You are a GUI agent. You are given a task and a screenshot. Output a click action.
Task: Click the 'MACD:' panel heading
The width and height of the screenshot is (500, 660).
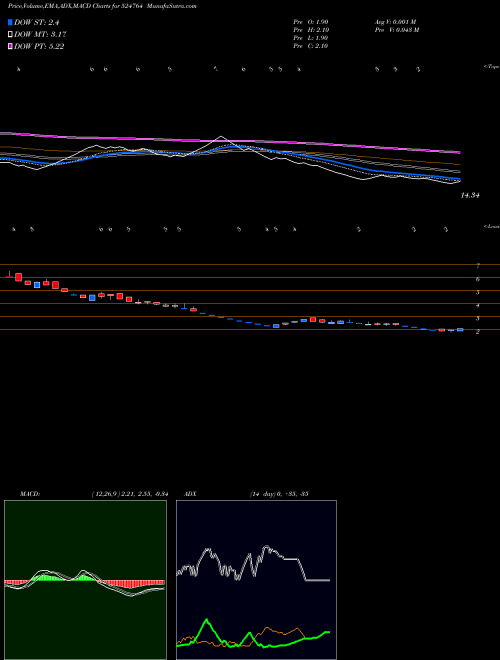[x=30, y=494]
